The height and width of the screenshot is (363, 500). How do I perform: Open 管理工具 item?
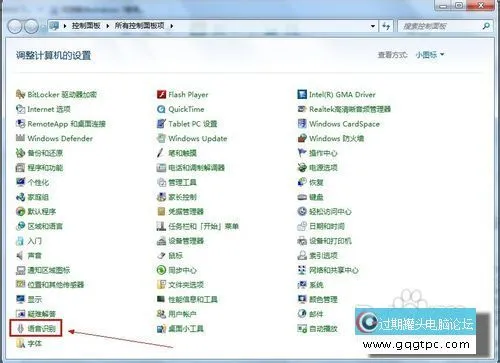(176, 182)
